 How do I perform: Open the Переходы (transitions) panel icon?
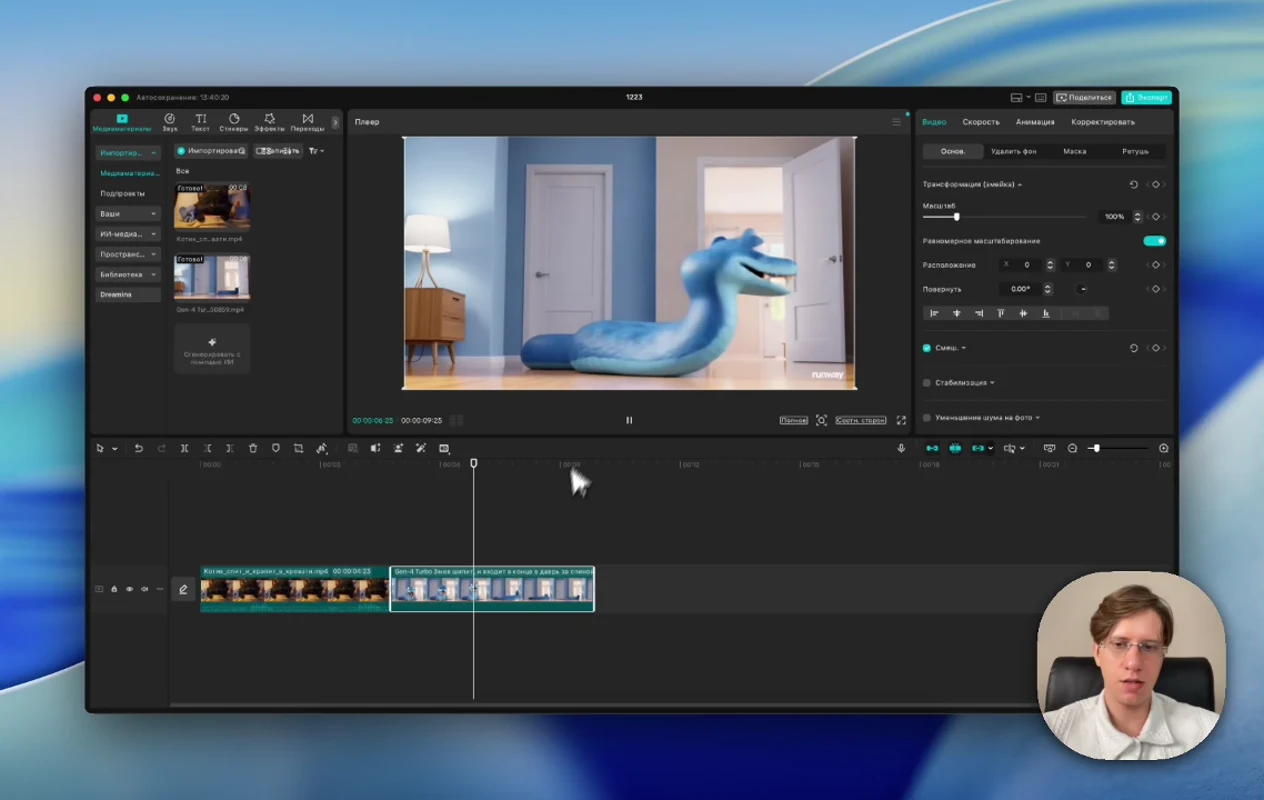(307, 122)
